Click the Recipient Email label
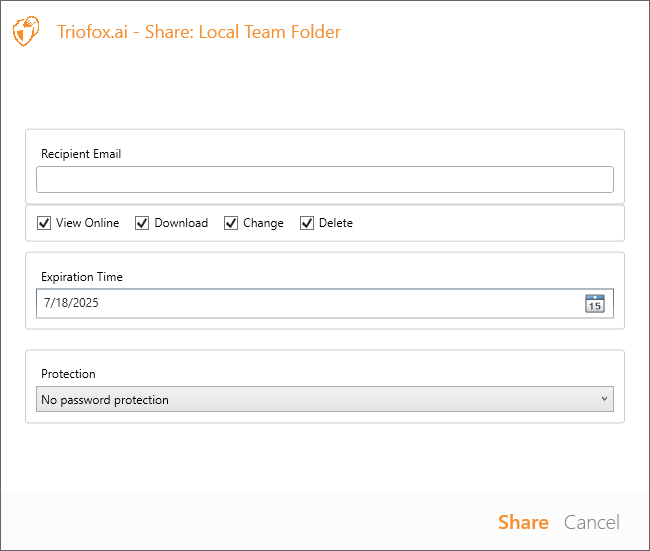This screenshot has height=551, width=650. click(x=81, y=154)
